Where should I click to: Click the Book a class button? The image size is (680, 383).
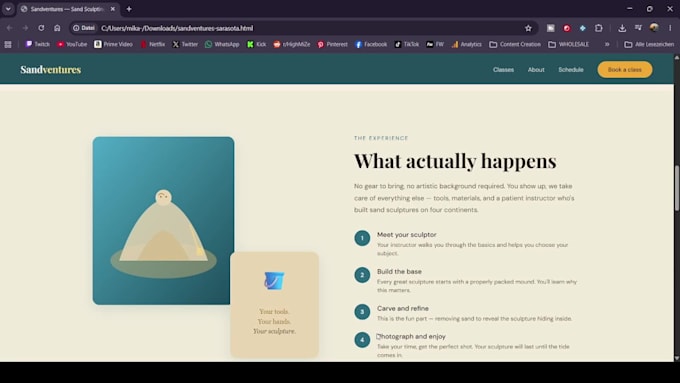(624, 69)
